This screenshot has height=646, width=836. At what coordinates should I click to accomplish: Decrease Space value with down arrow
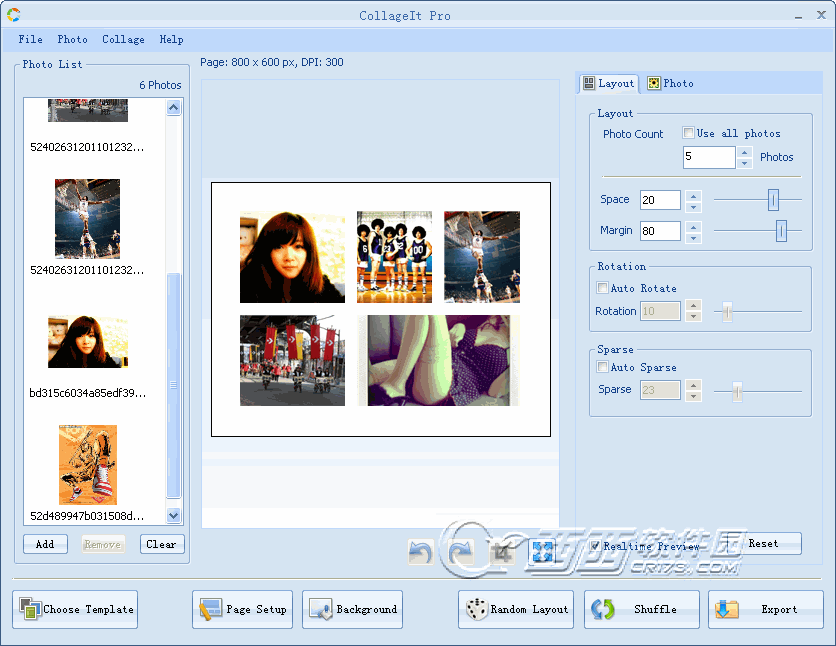pyautogui.click(x=694, y=206)
